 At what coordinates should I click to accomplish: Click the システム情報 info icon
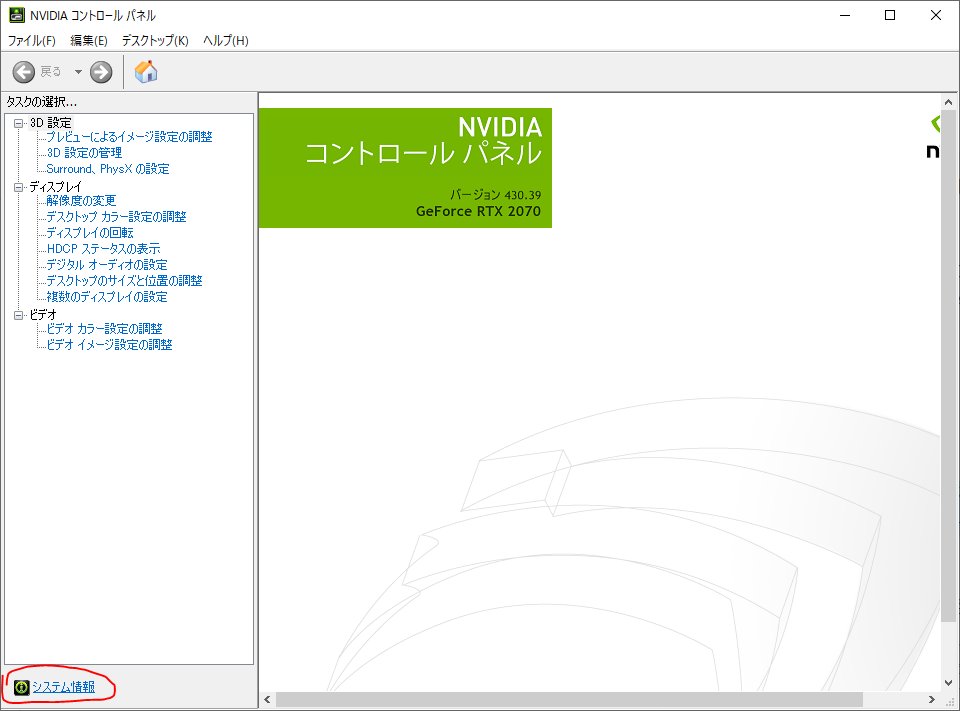[21, 687]
